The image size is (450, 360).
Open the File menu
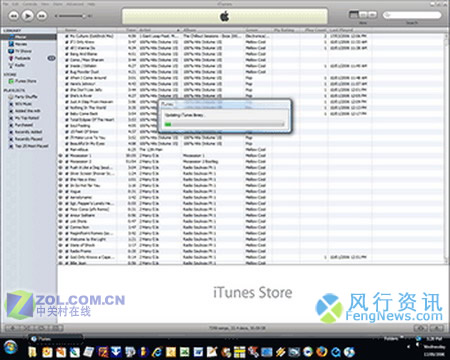[x=6, y=4]
